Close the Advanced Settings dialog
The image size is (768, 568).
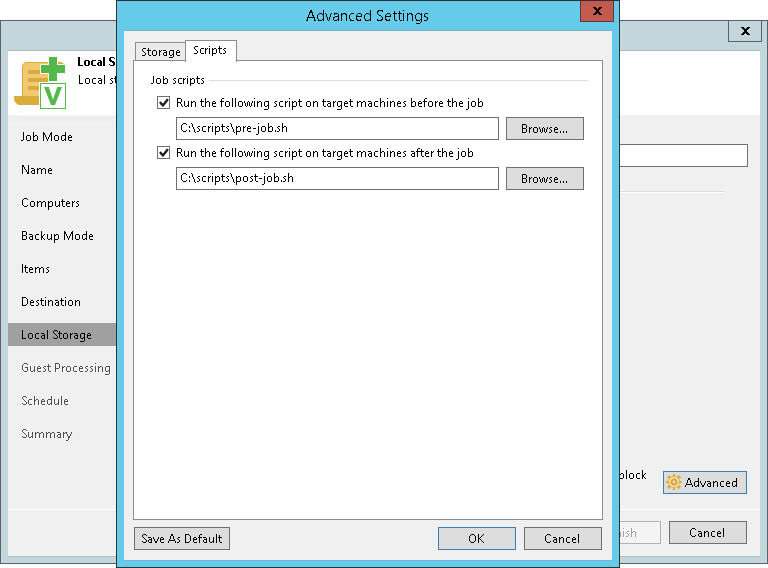pyautogui.click(x=597, y=11)
